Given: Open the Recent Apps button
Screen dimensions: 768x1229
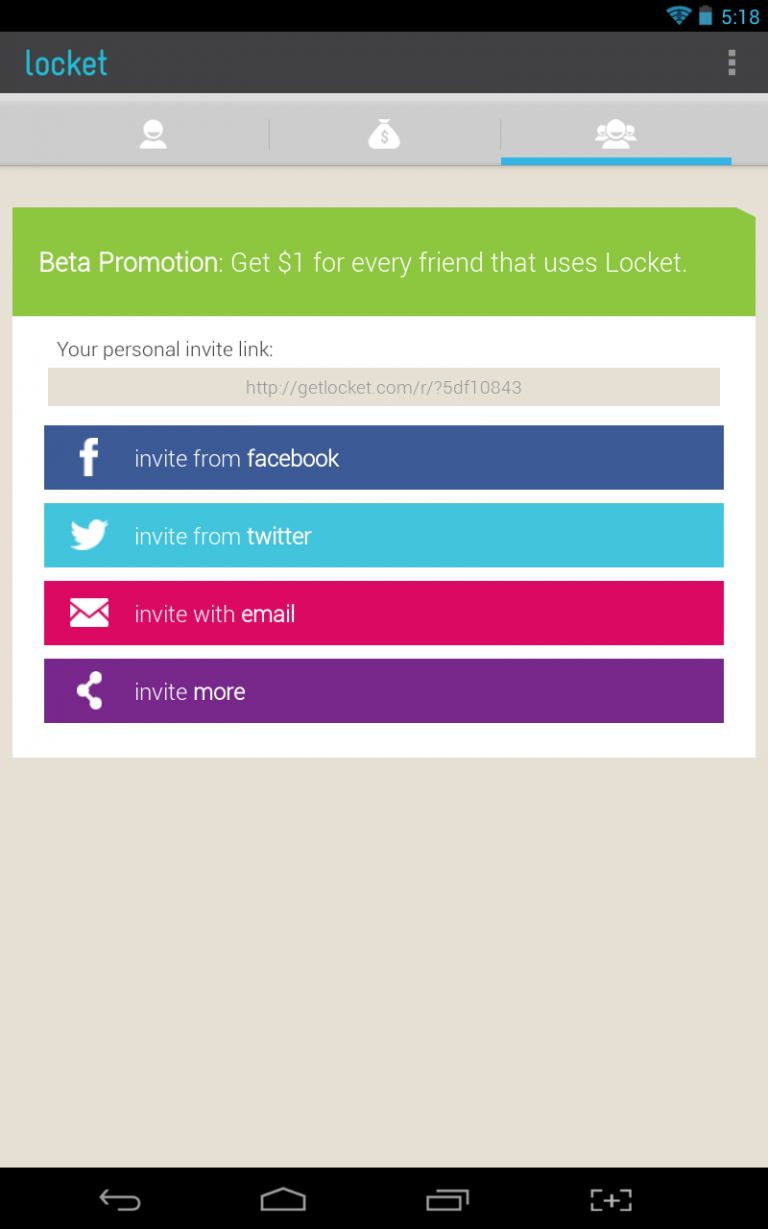Looking at the screenshot, I should tap(447, 1198).
